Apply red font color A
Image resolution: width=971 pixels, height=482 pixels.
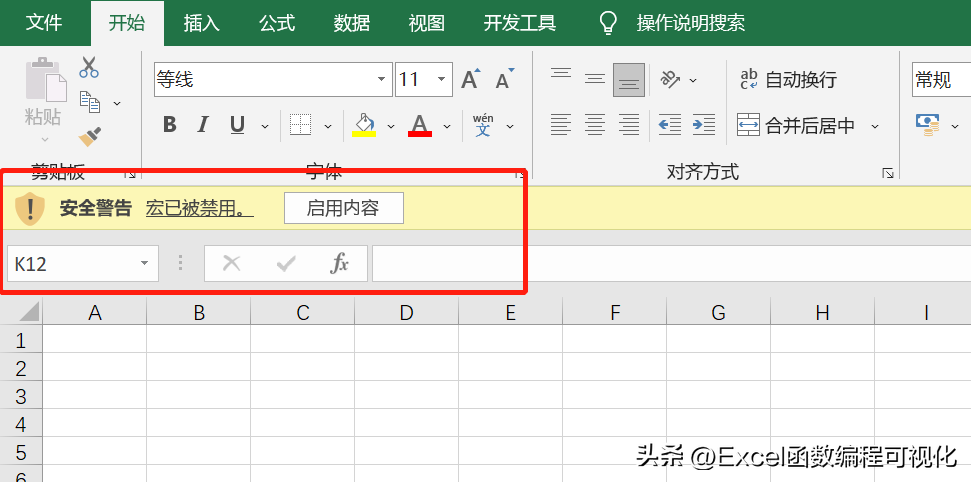point(420,125)
